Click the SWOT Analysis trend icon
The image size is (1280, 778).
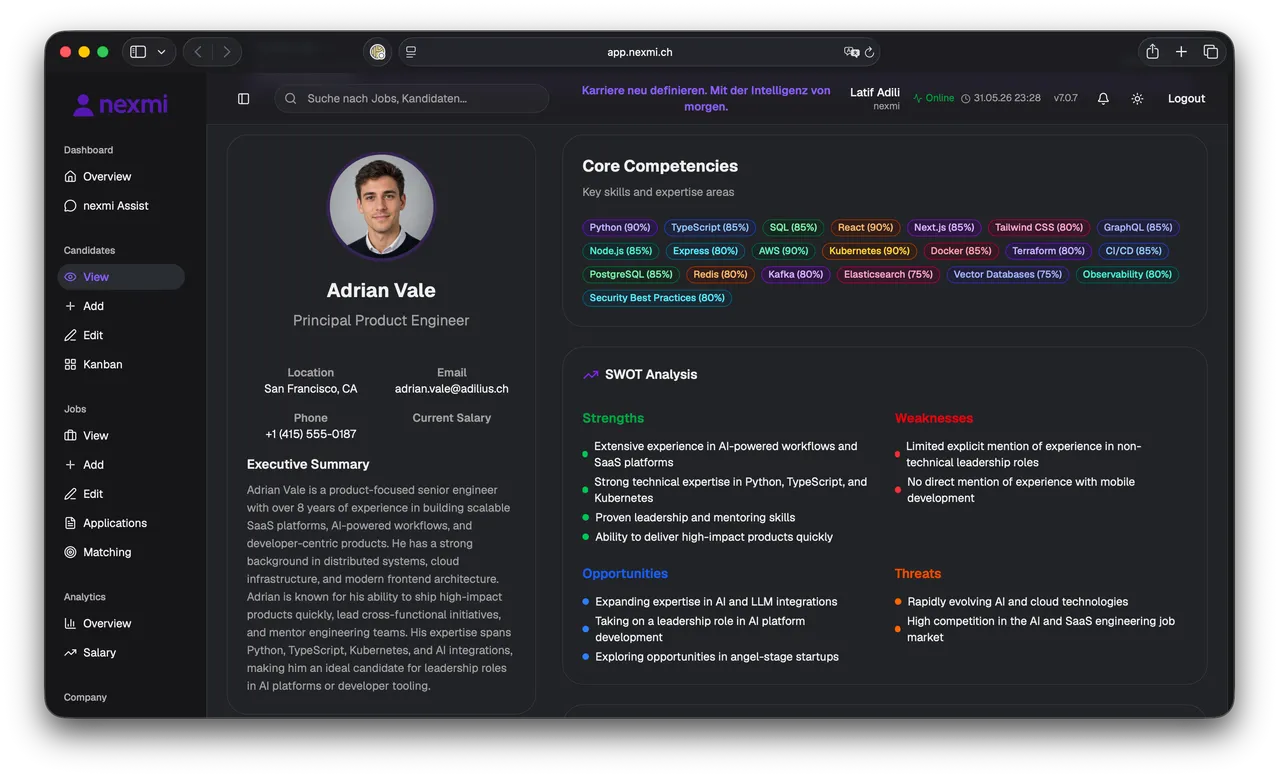pos(591,375)
